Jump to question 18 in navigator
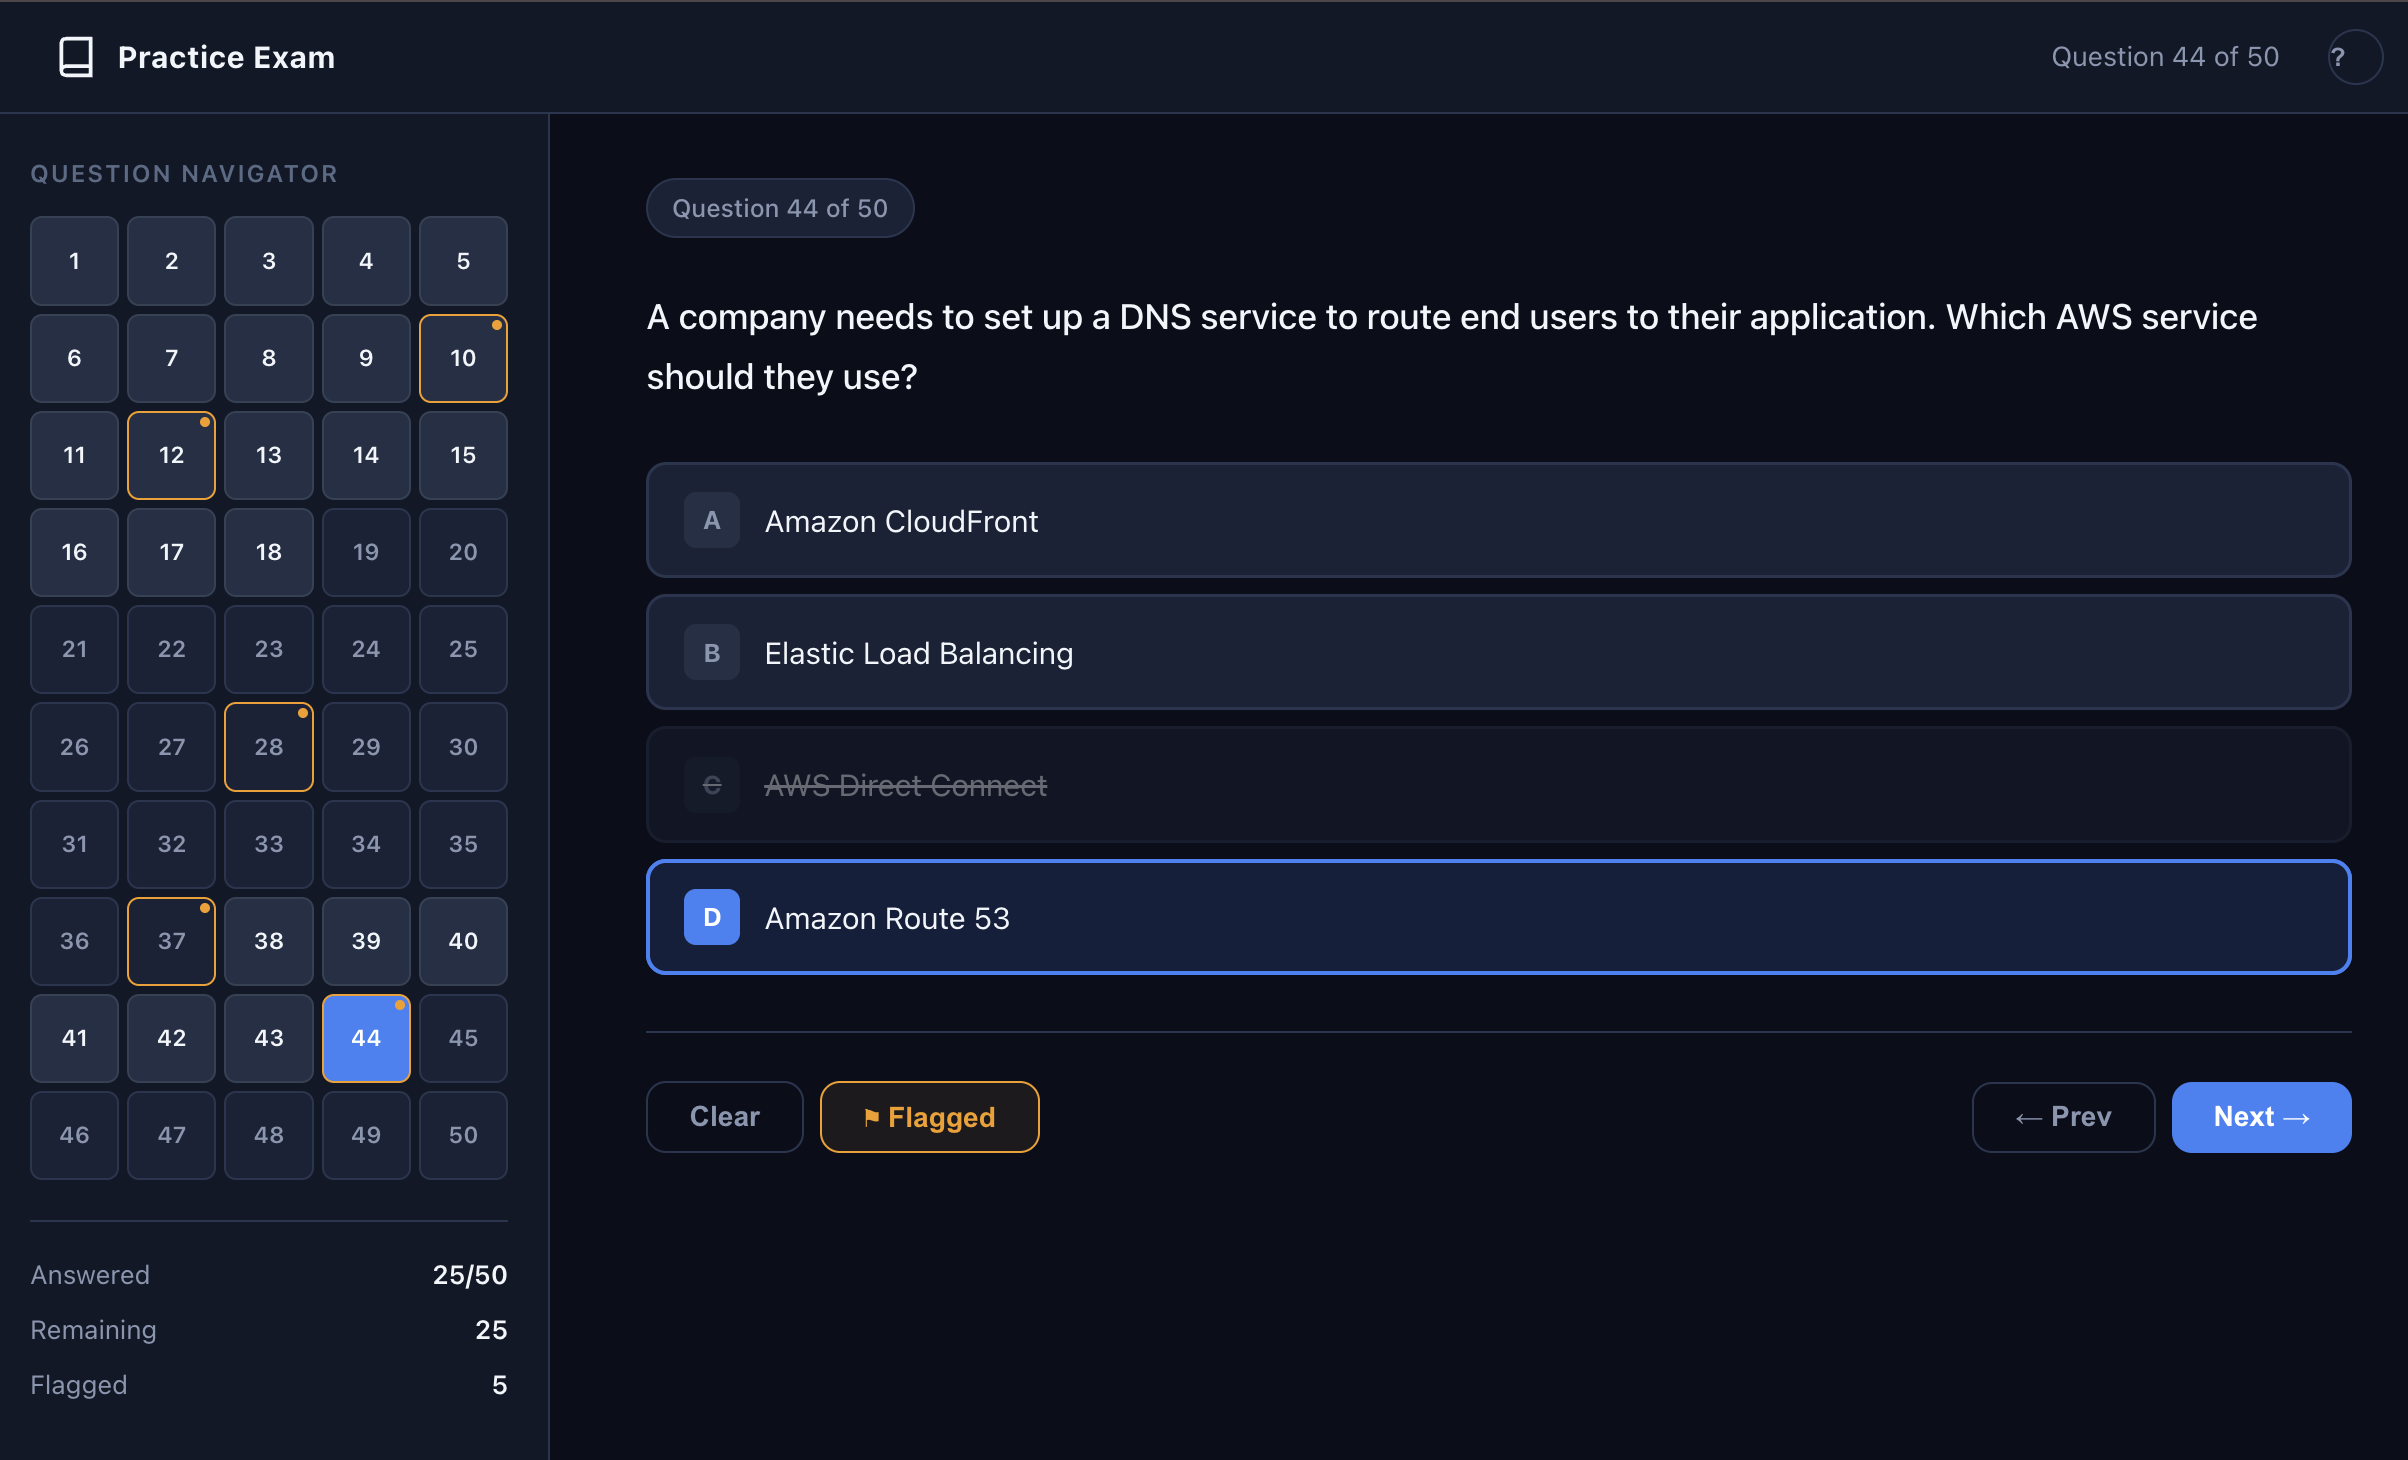This screenshot has width=2408, height=1460. [x=269, y=552]
